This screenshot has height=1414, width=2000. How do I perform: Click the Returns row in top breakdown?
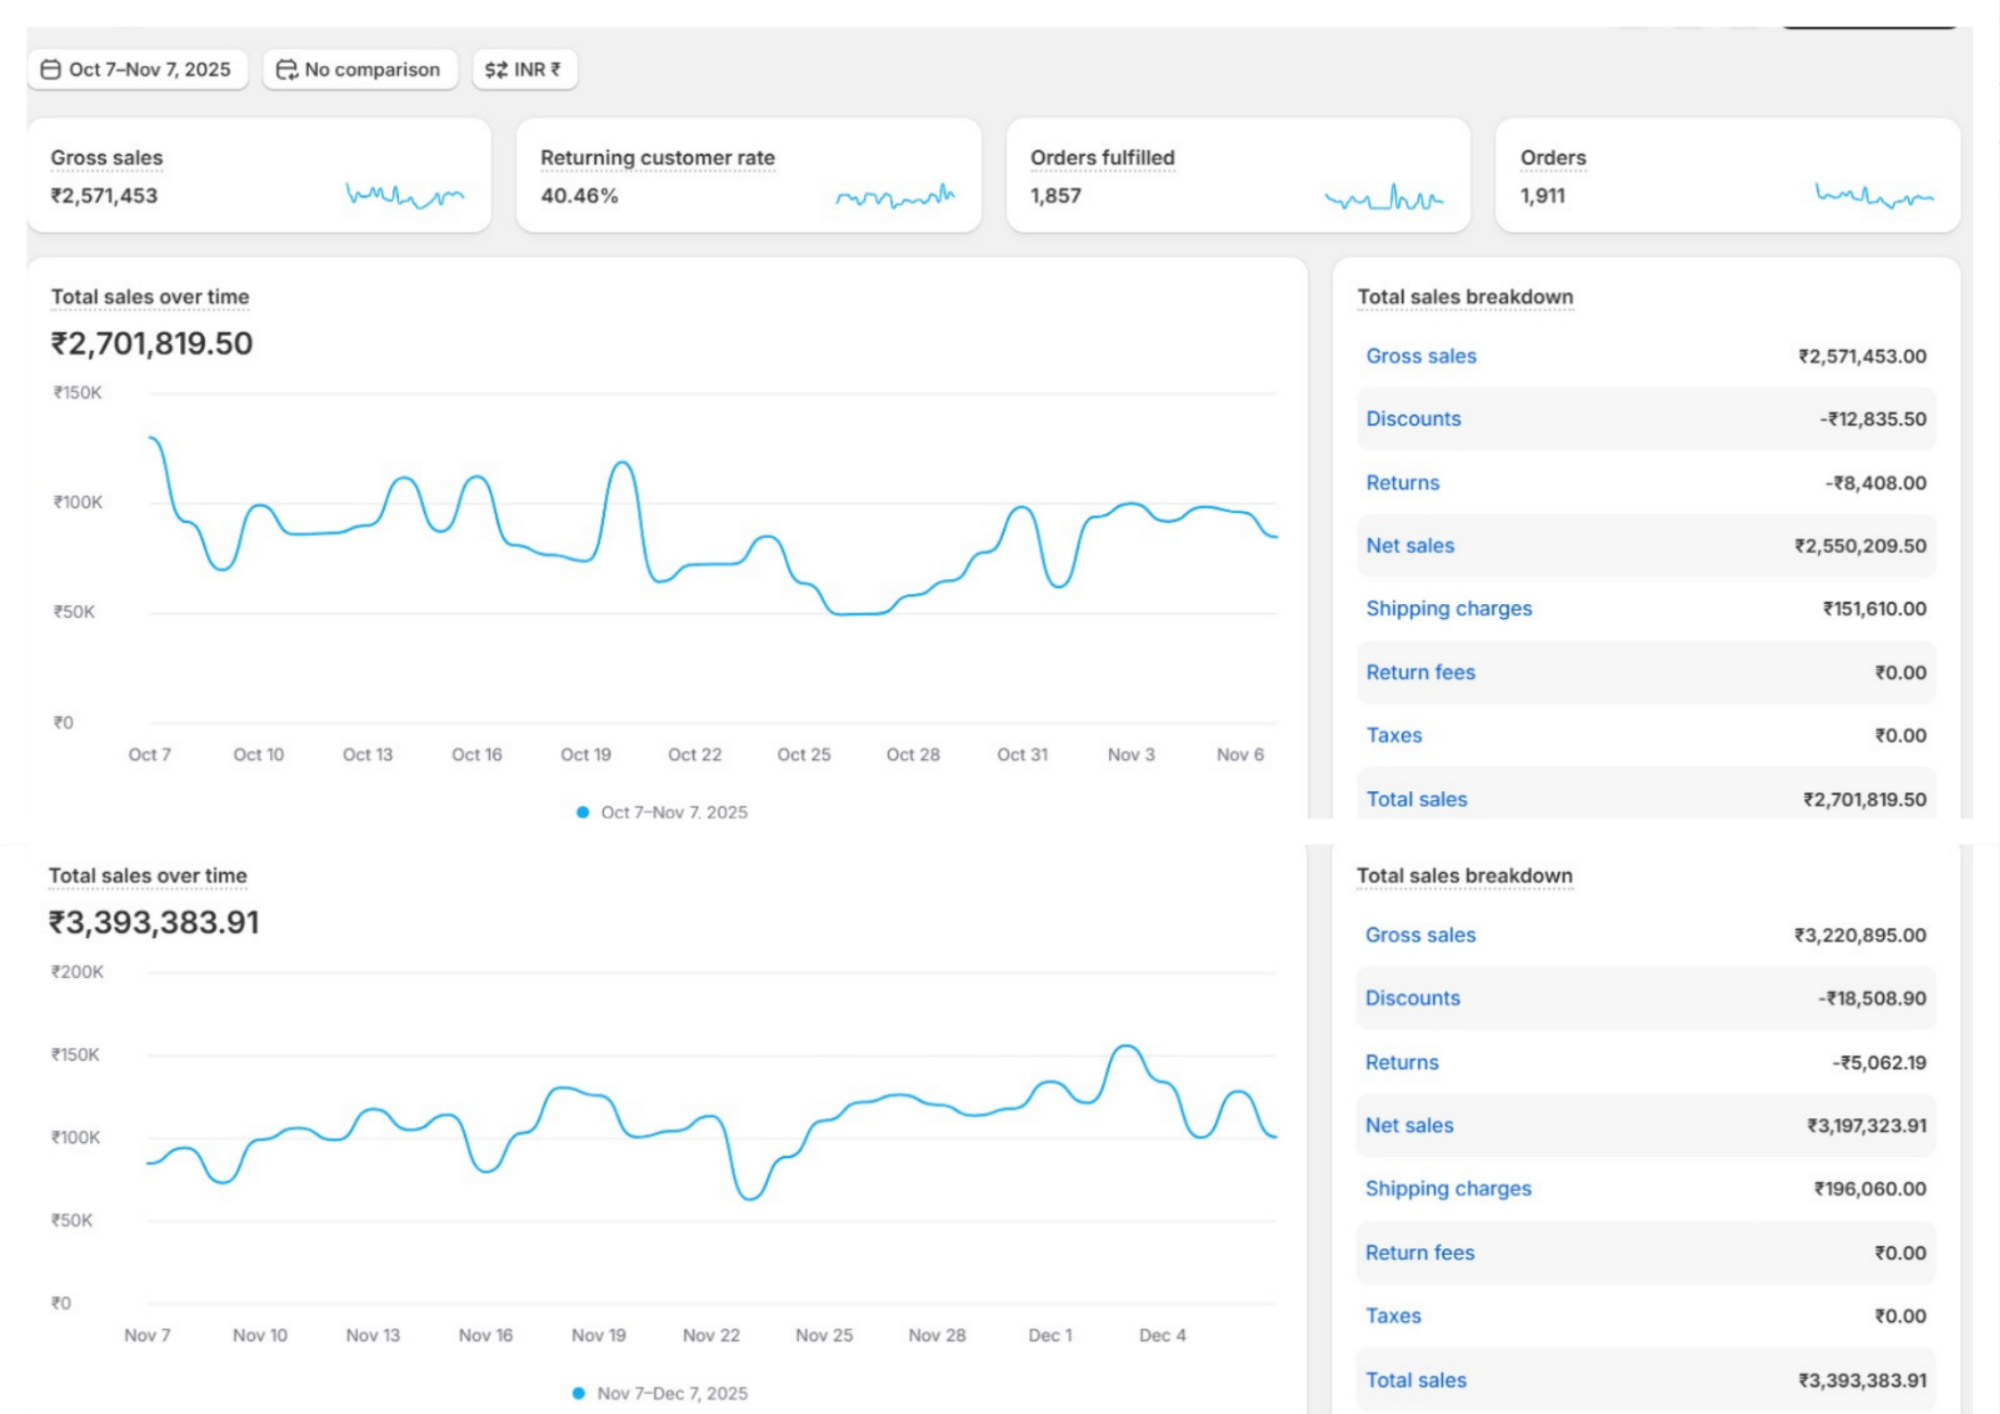(1403, 482)
